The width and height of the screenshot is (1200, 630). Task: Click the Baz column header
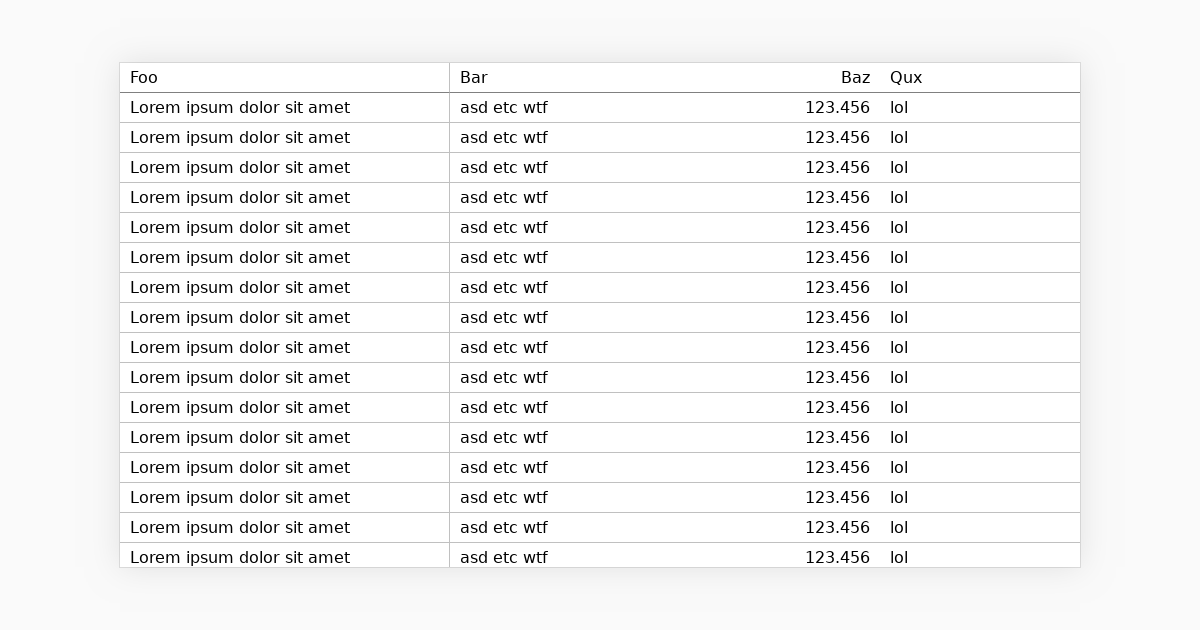coord(855,77)
